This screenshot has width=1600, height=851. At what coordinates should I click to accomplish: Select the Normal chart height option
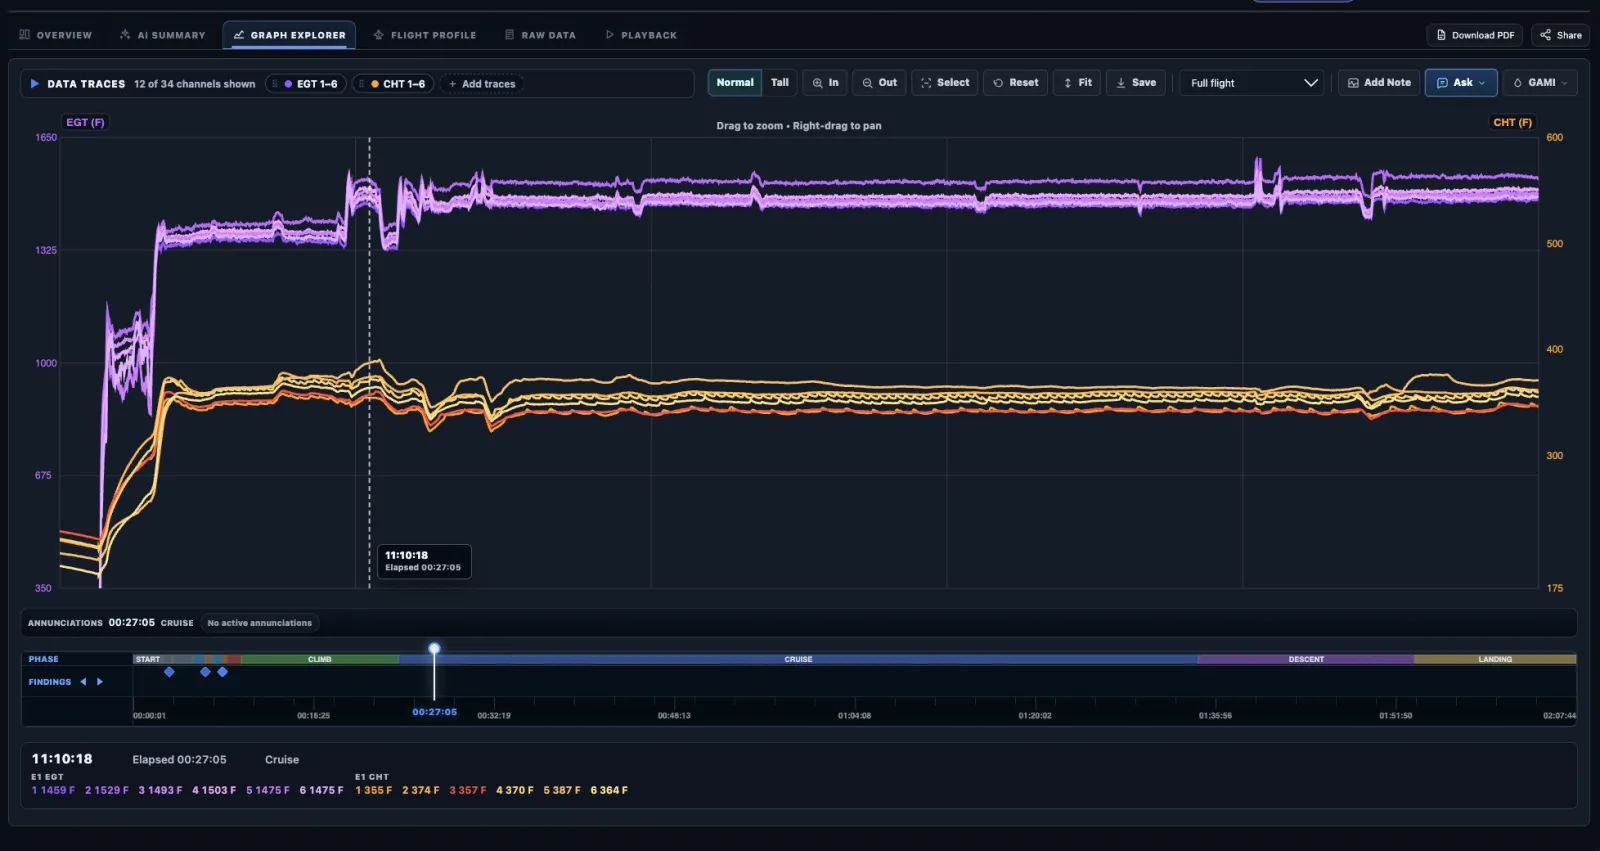[735, 83]
